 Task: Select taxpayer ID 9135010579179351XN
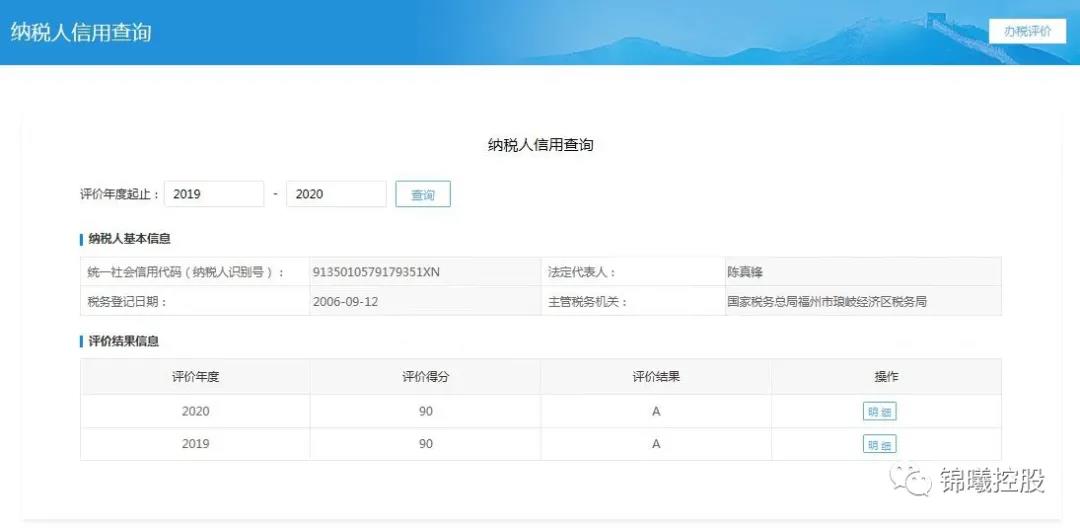pos(376,272)
